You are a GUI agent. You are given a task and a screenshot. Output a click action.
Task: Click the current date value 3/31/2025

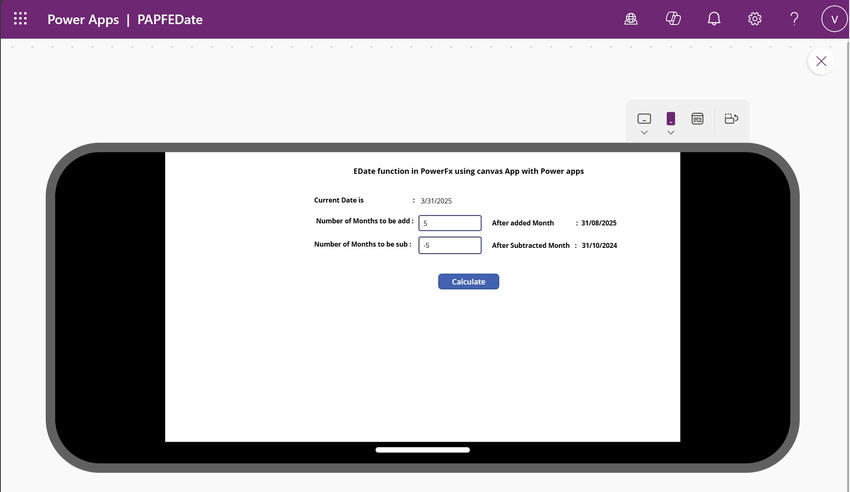pos(436,201)
